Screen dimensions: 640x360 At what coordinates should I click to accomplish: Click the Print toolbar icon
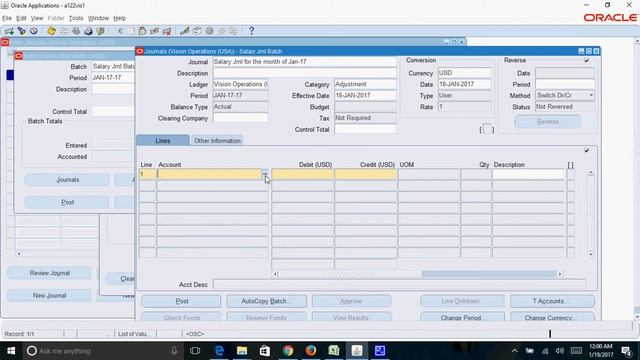click(88, 31)
